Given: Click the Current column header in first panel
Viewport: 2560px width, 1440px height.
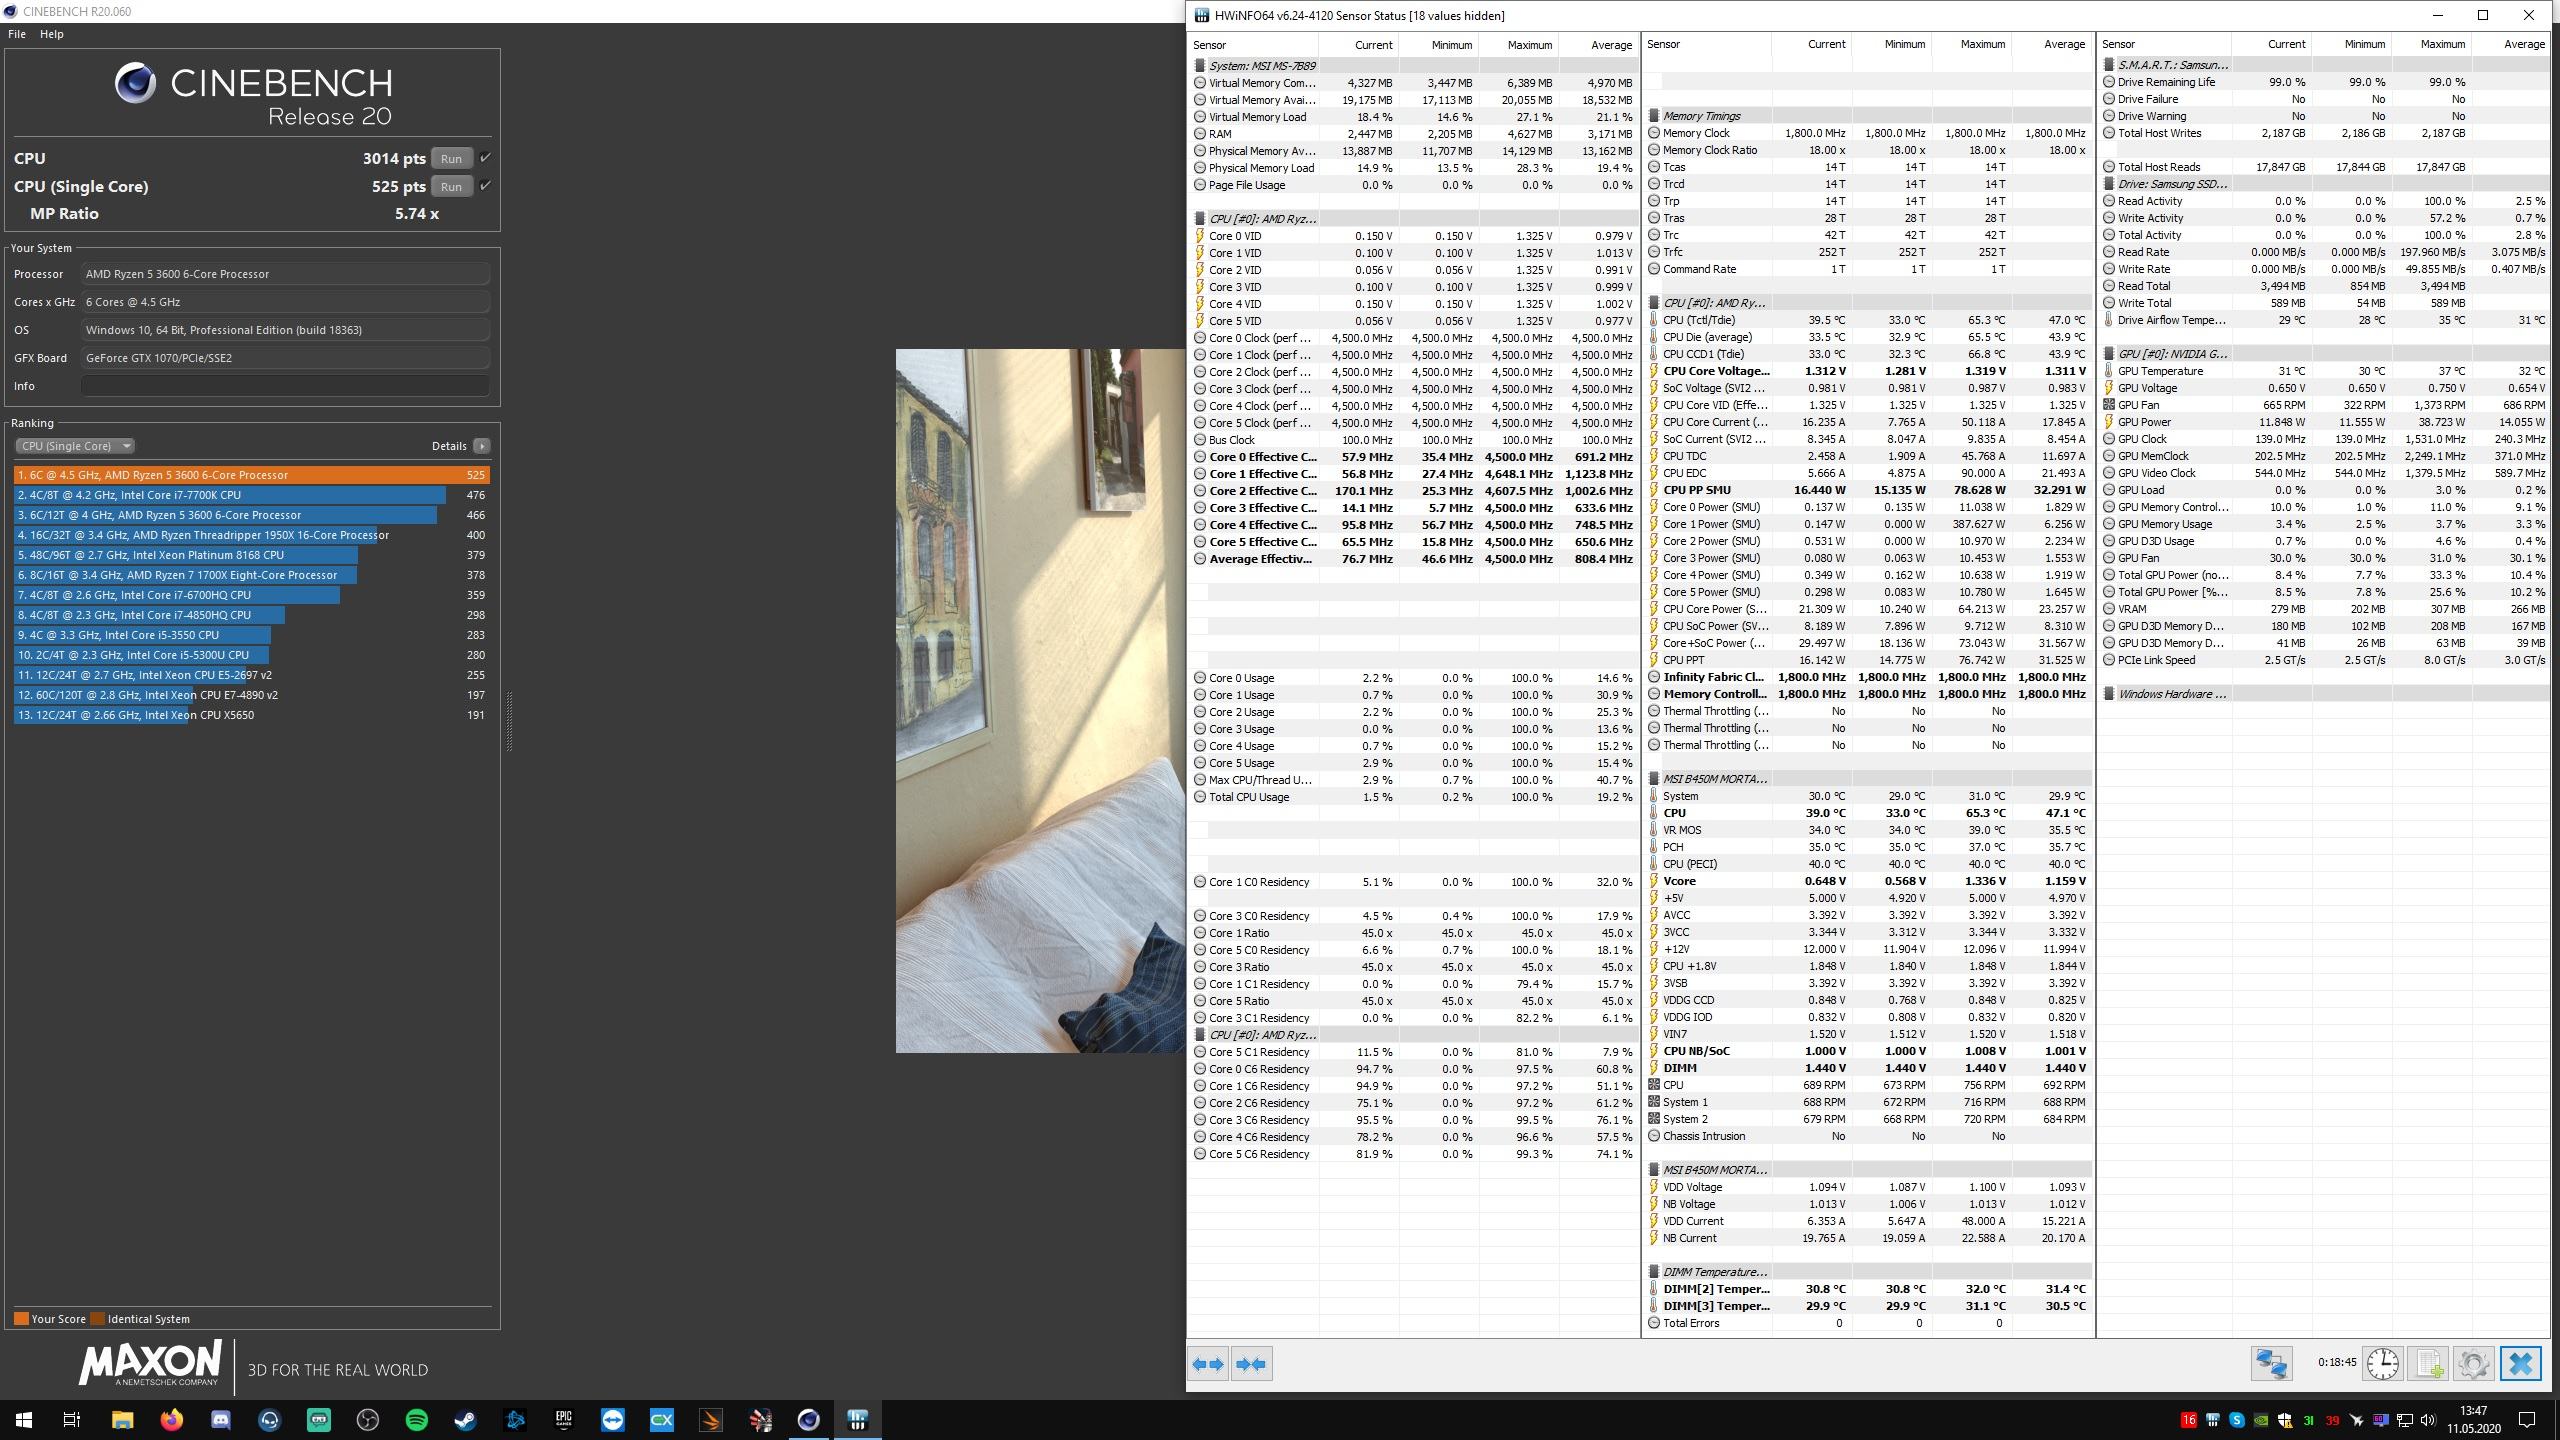Looking at the screenshot, I should coord(1358,45).
